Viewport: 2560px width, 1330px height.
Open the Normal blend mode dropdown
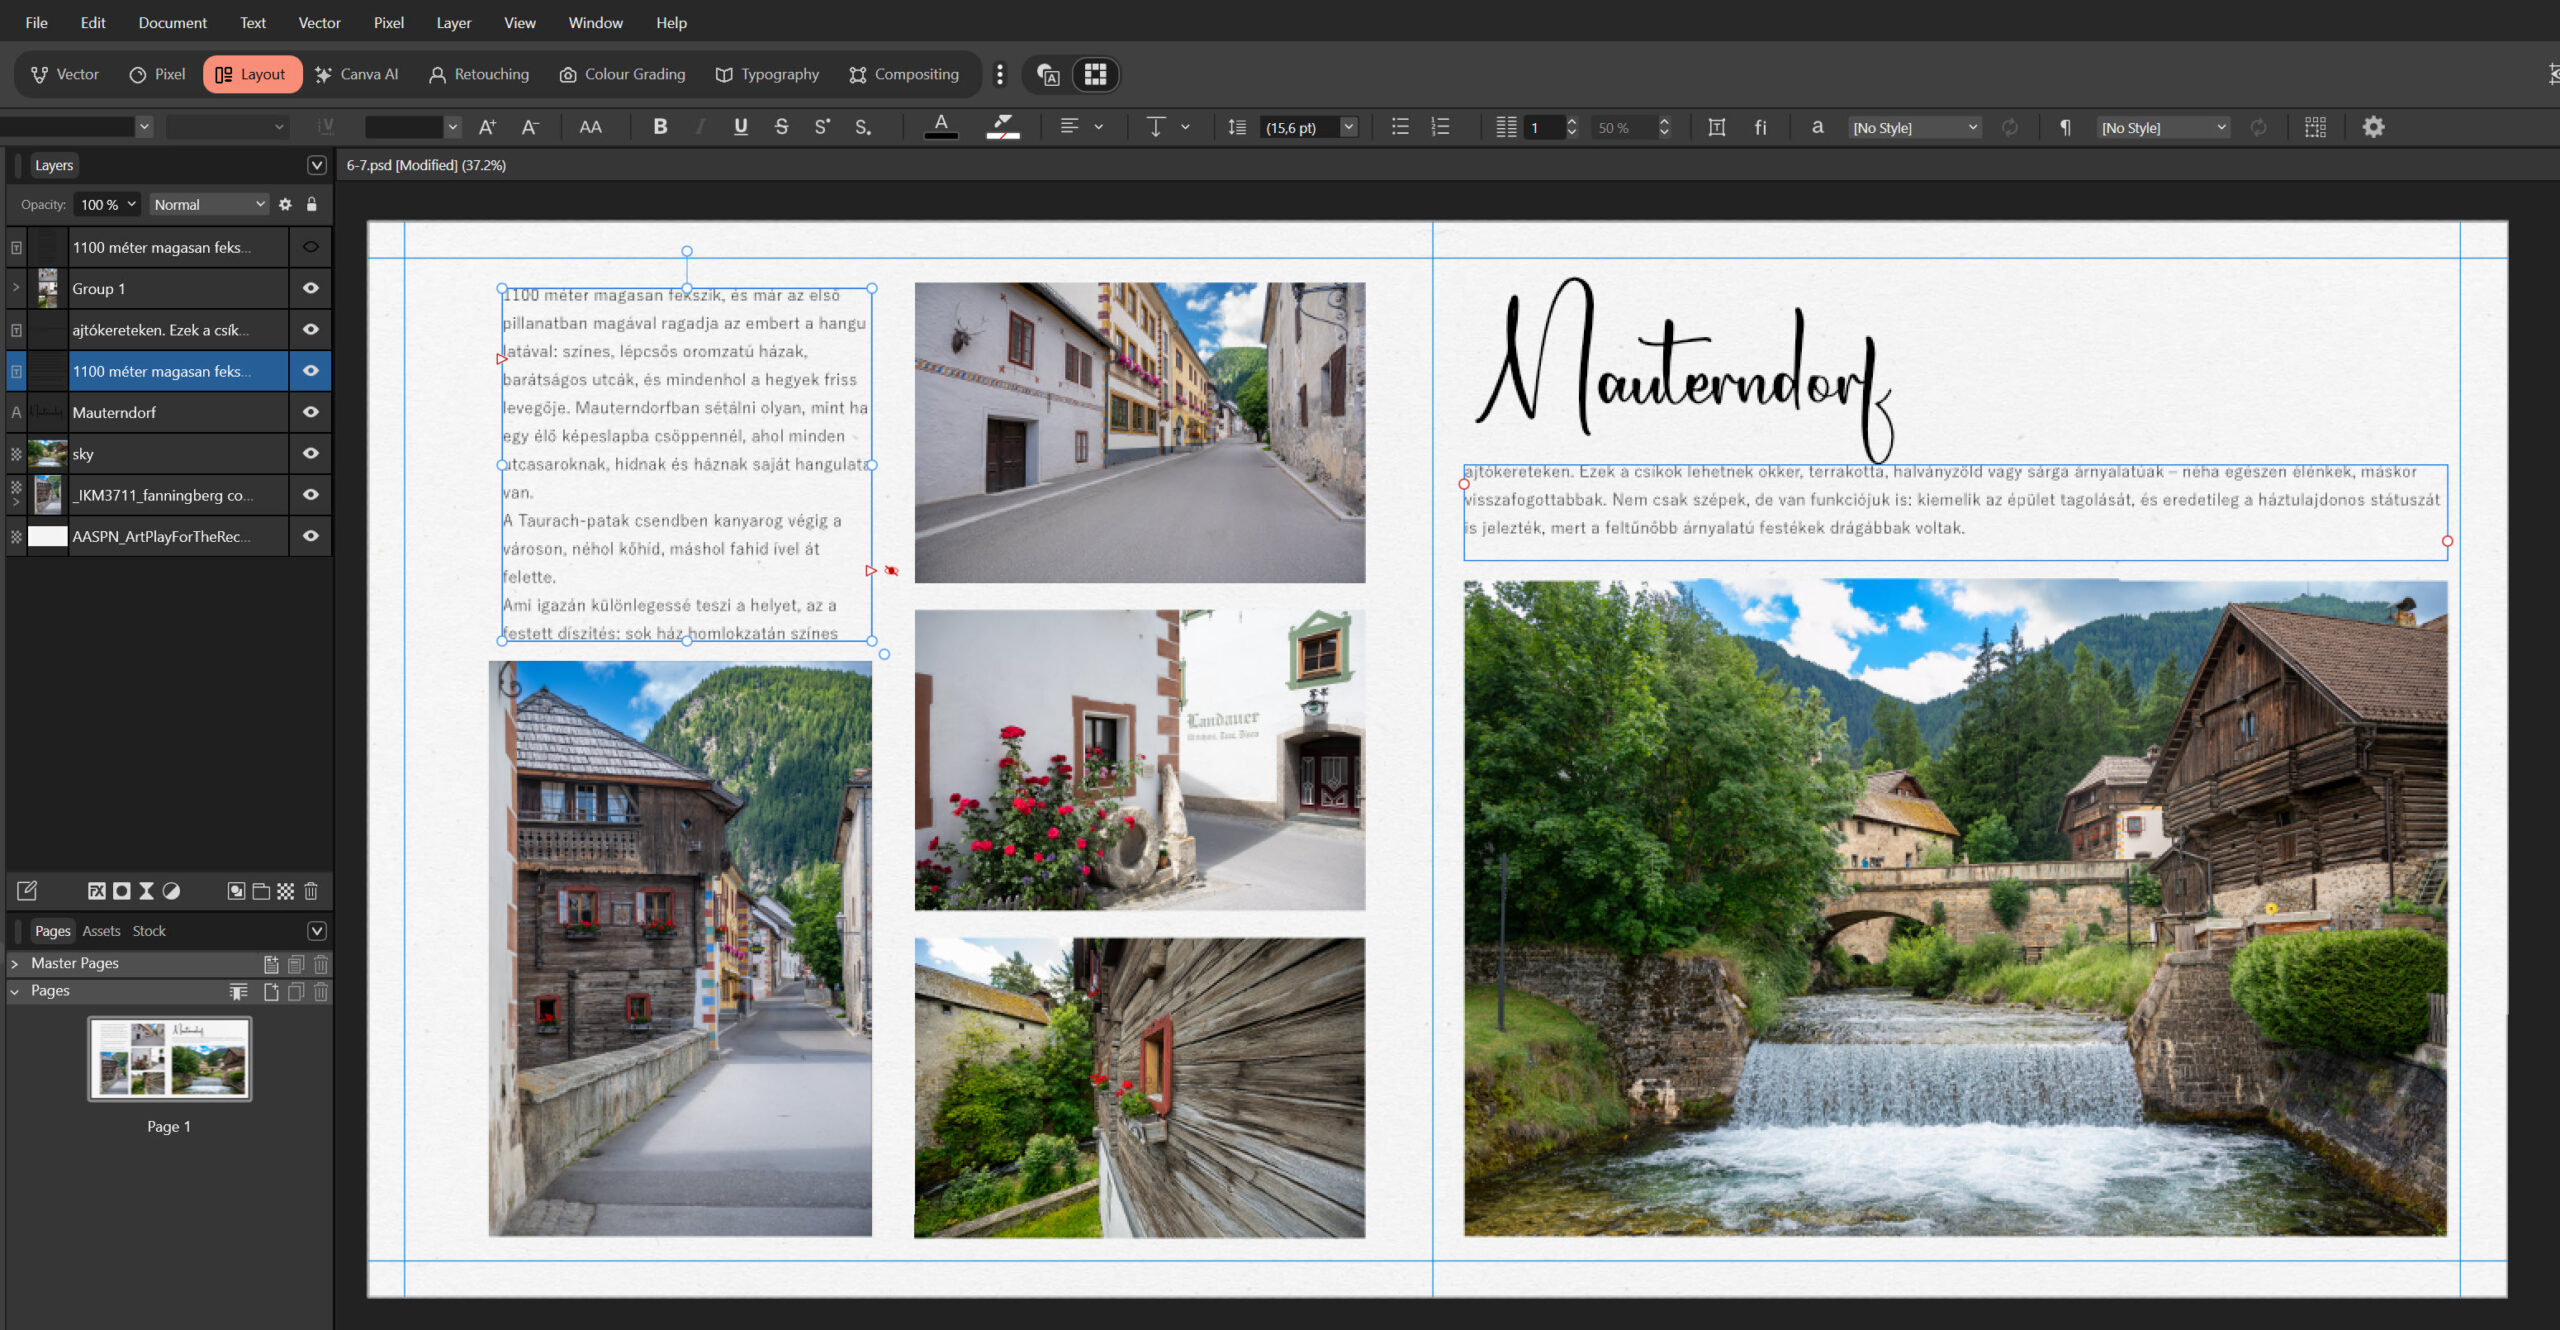tap(209, 204)
